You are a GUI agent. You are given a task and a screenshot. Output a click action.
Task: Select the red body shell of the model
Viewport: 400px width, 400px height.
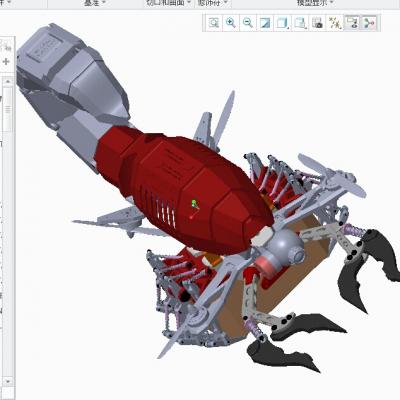click(187, 187)
